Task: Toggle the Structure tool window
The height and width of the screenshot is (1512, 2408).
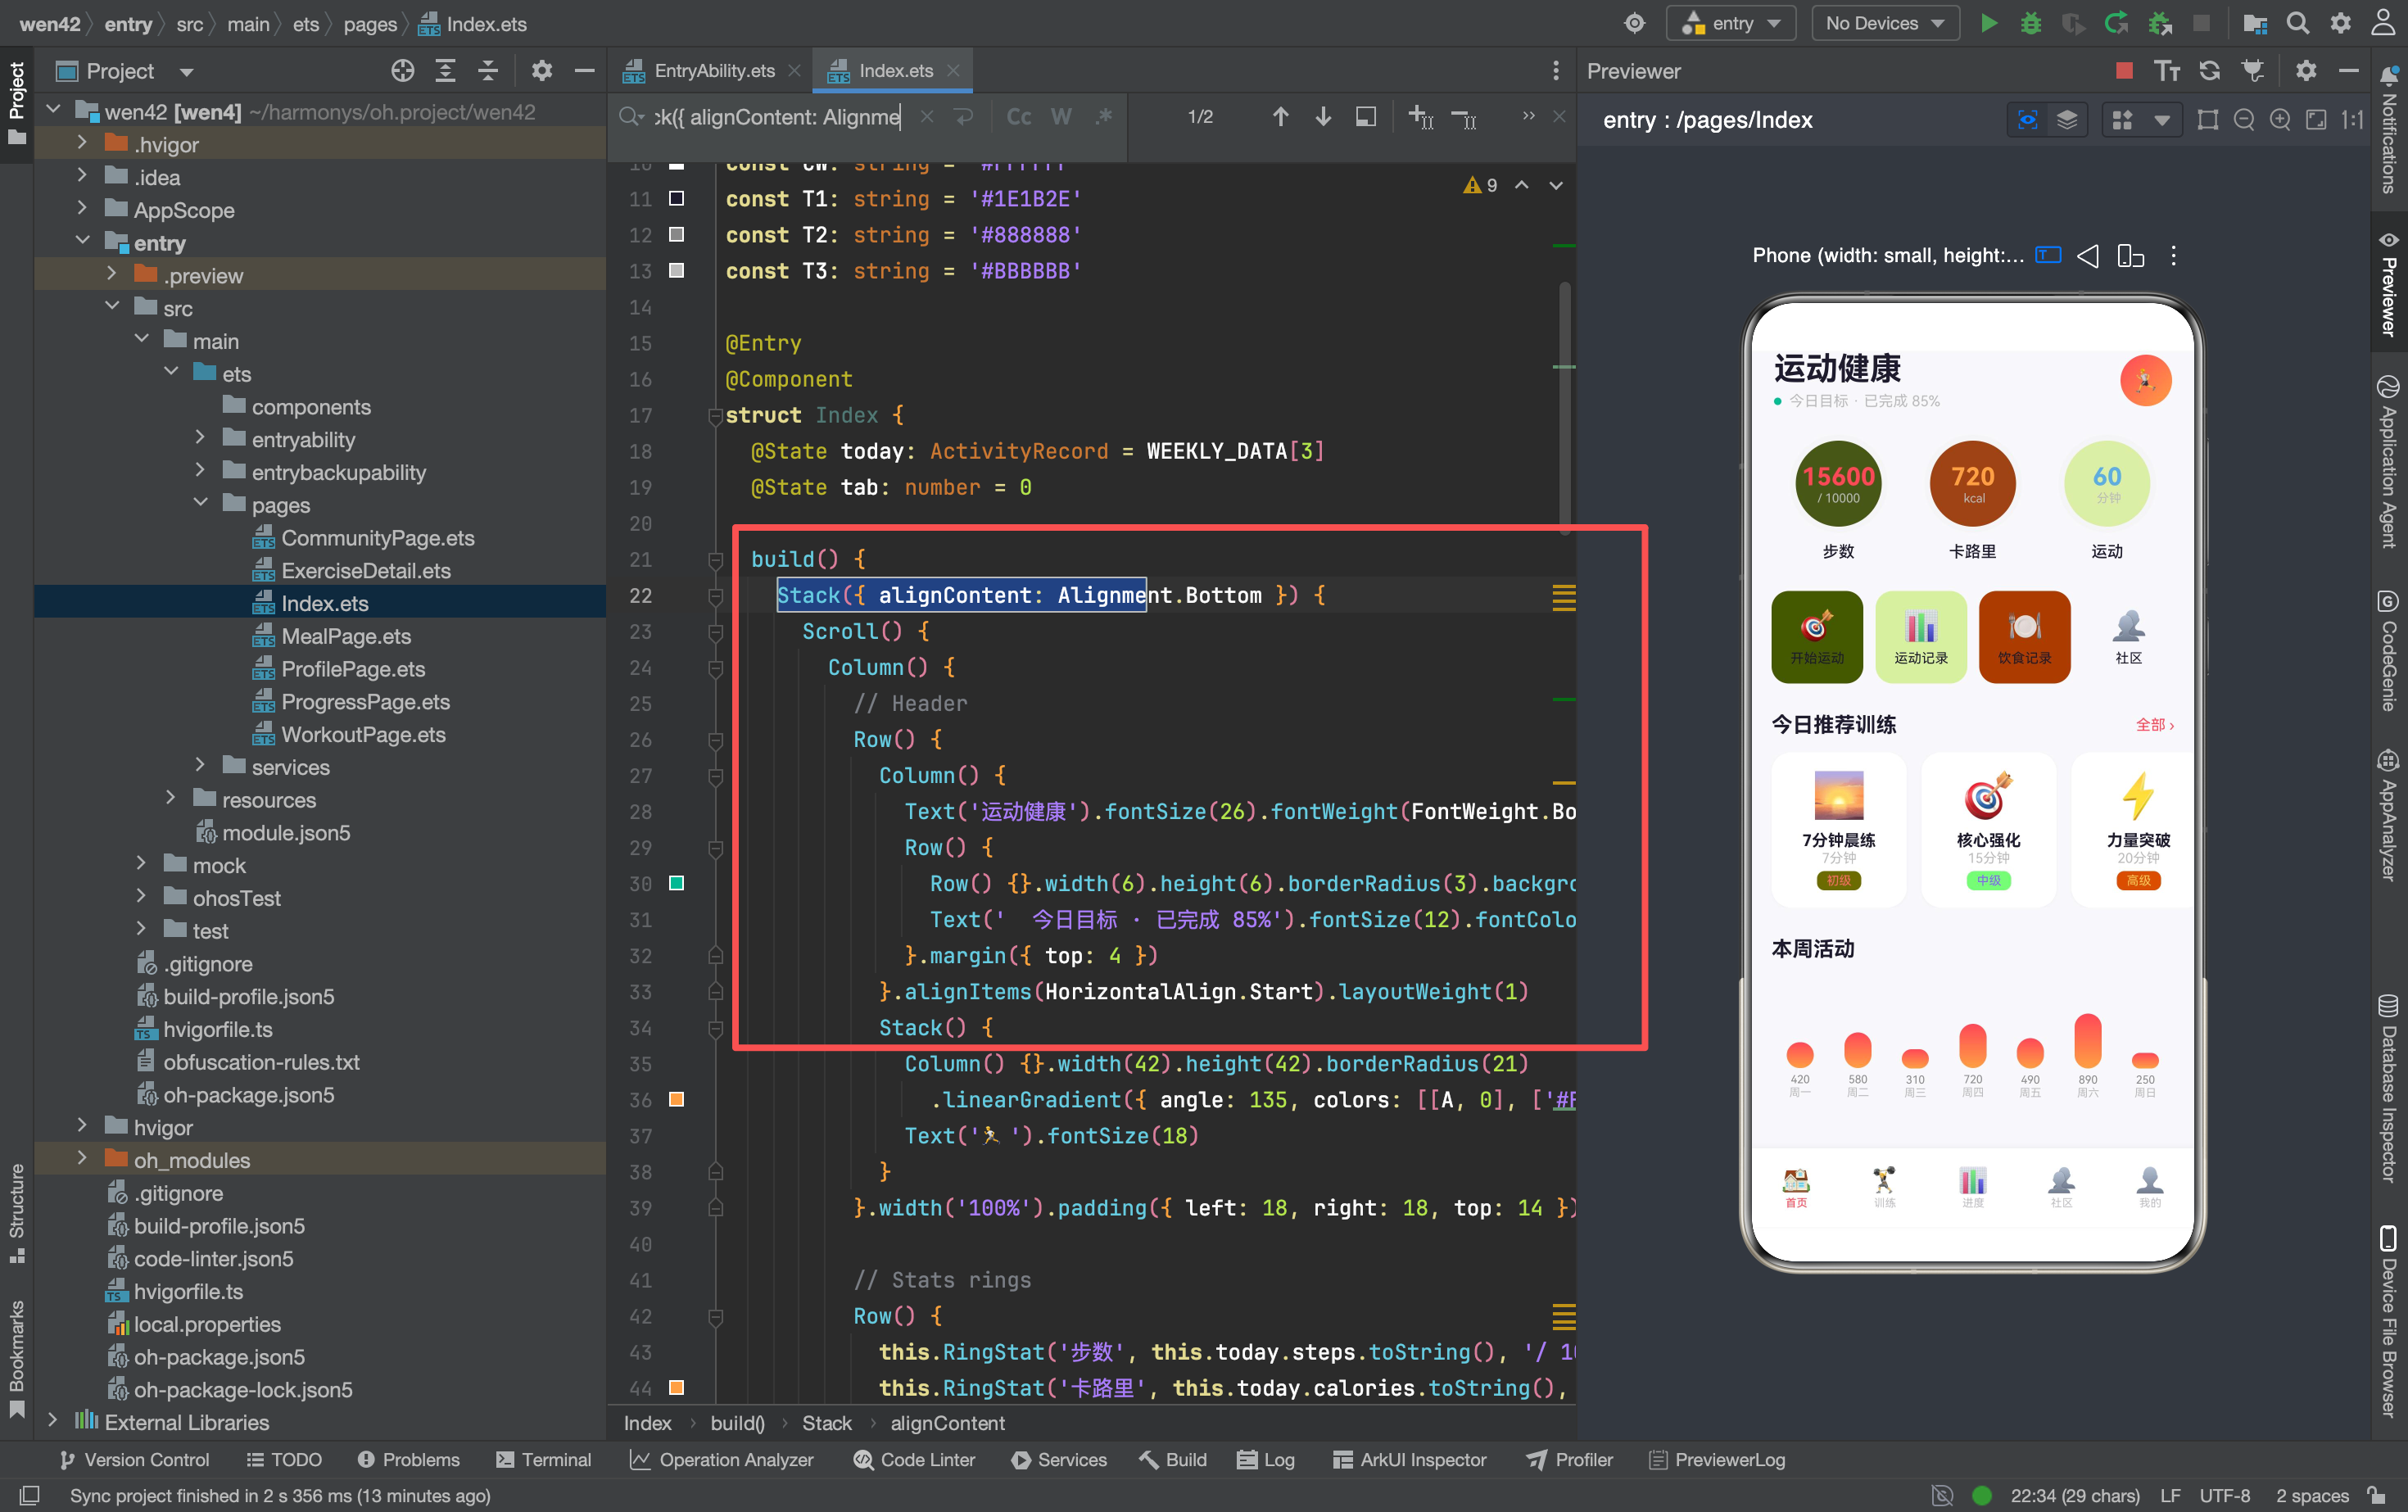Action: 16,1212
